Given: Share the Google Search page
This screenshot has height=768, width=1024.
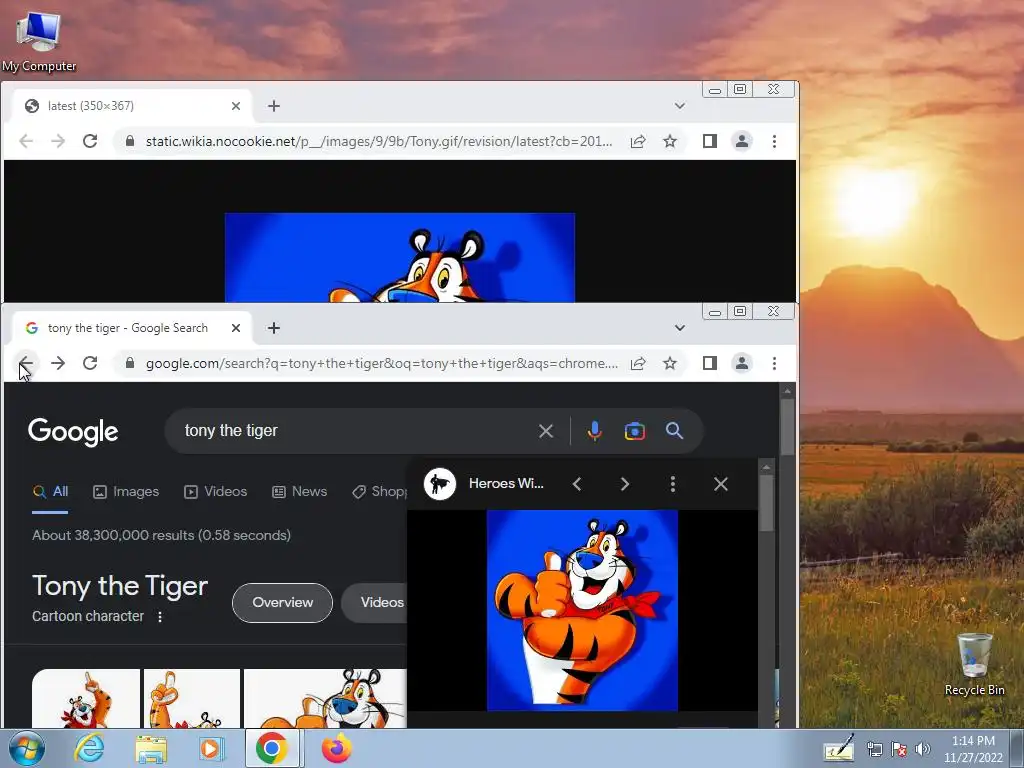Looking at the screenshot, I should 638,363.
